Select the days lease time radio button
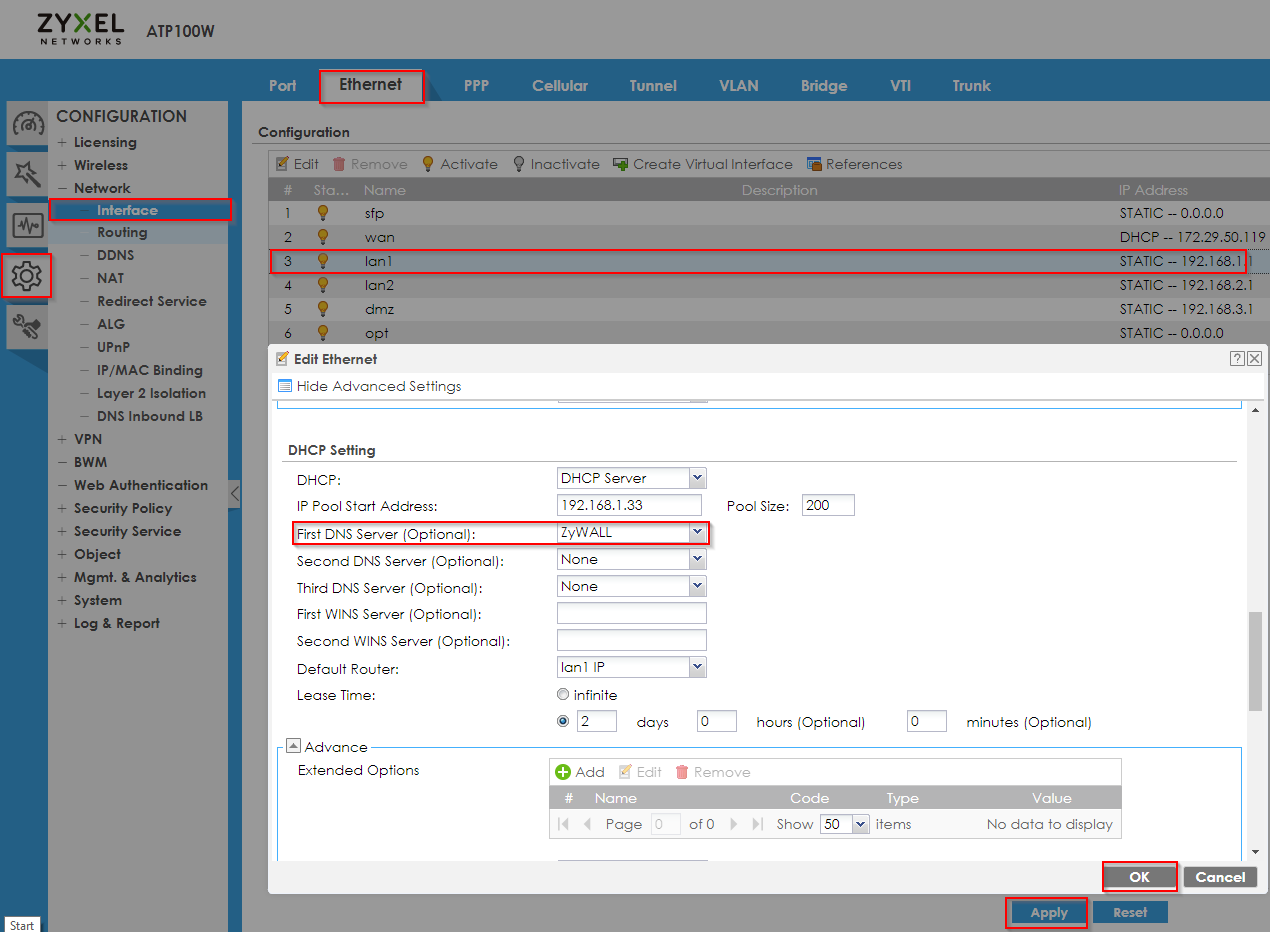Viewport: 1270px width, 932px height. pyautogui.click(x=563, y=720)
